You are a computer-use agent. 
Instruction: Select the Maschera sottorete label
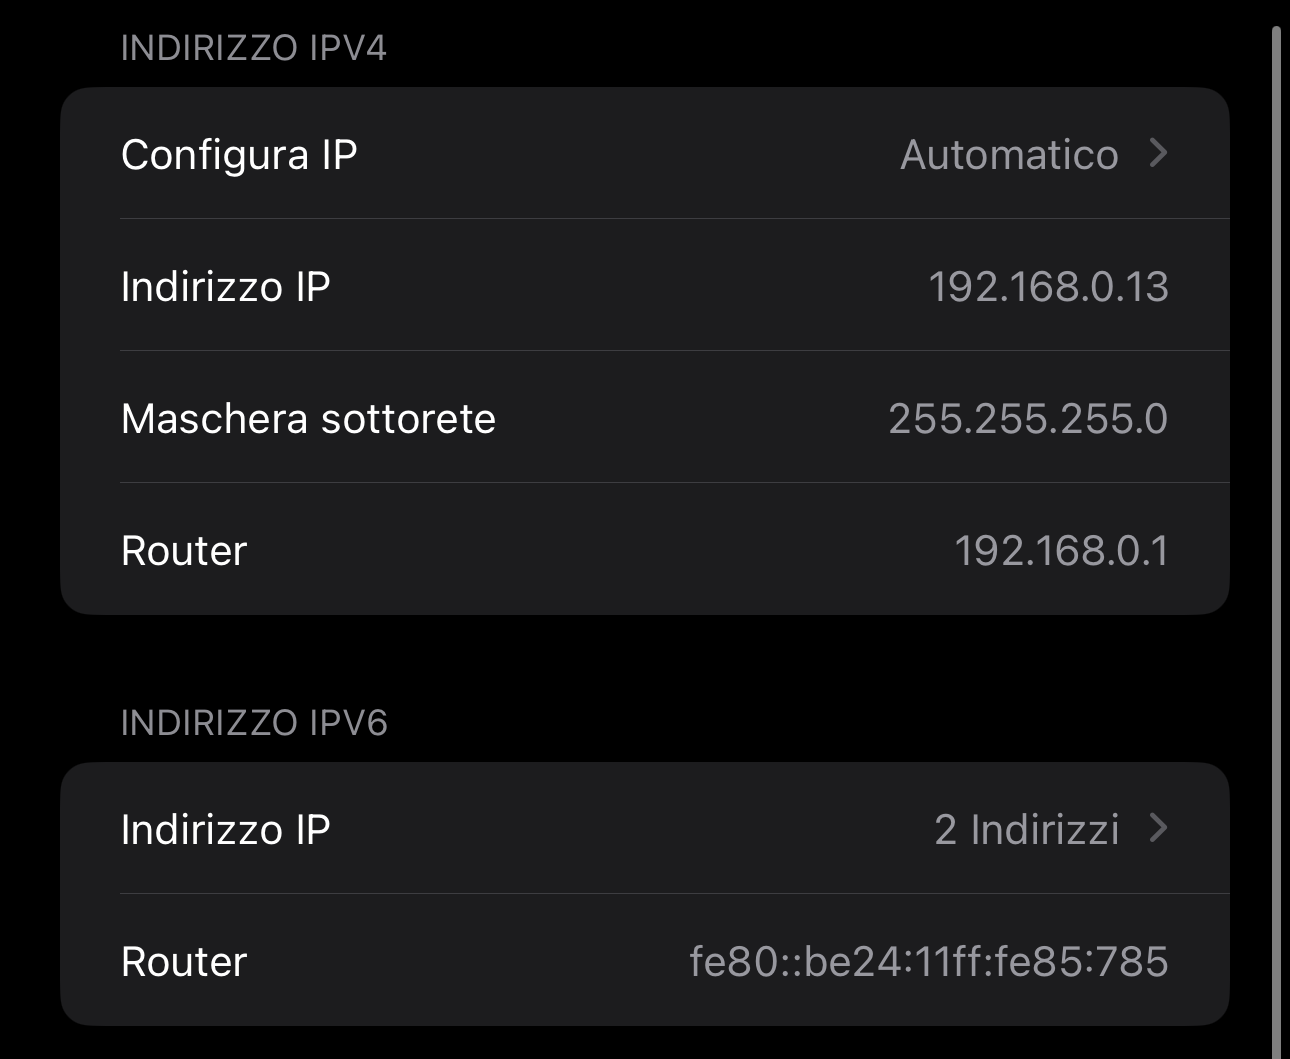point(308,419)
